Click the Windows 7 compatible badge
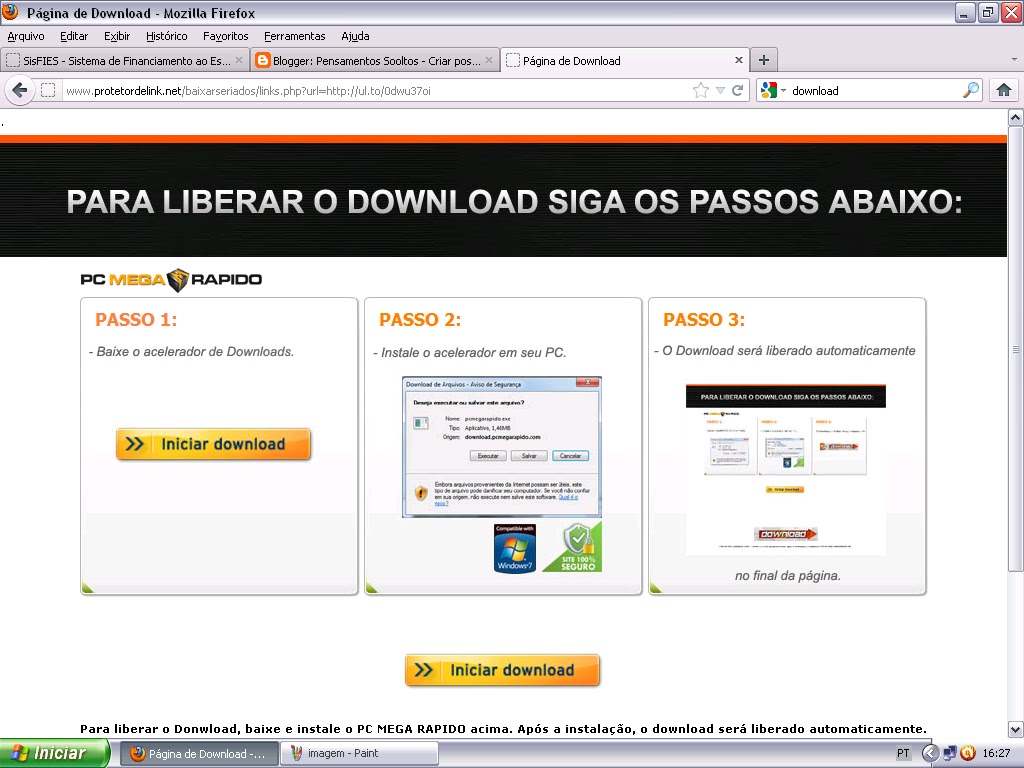This screenshot has width=1024, height=768. coord(515,548)
